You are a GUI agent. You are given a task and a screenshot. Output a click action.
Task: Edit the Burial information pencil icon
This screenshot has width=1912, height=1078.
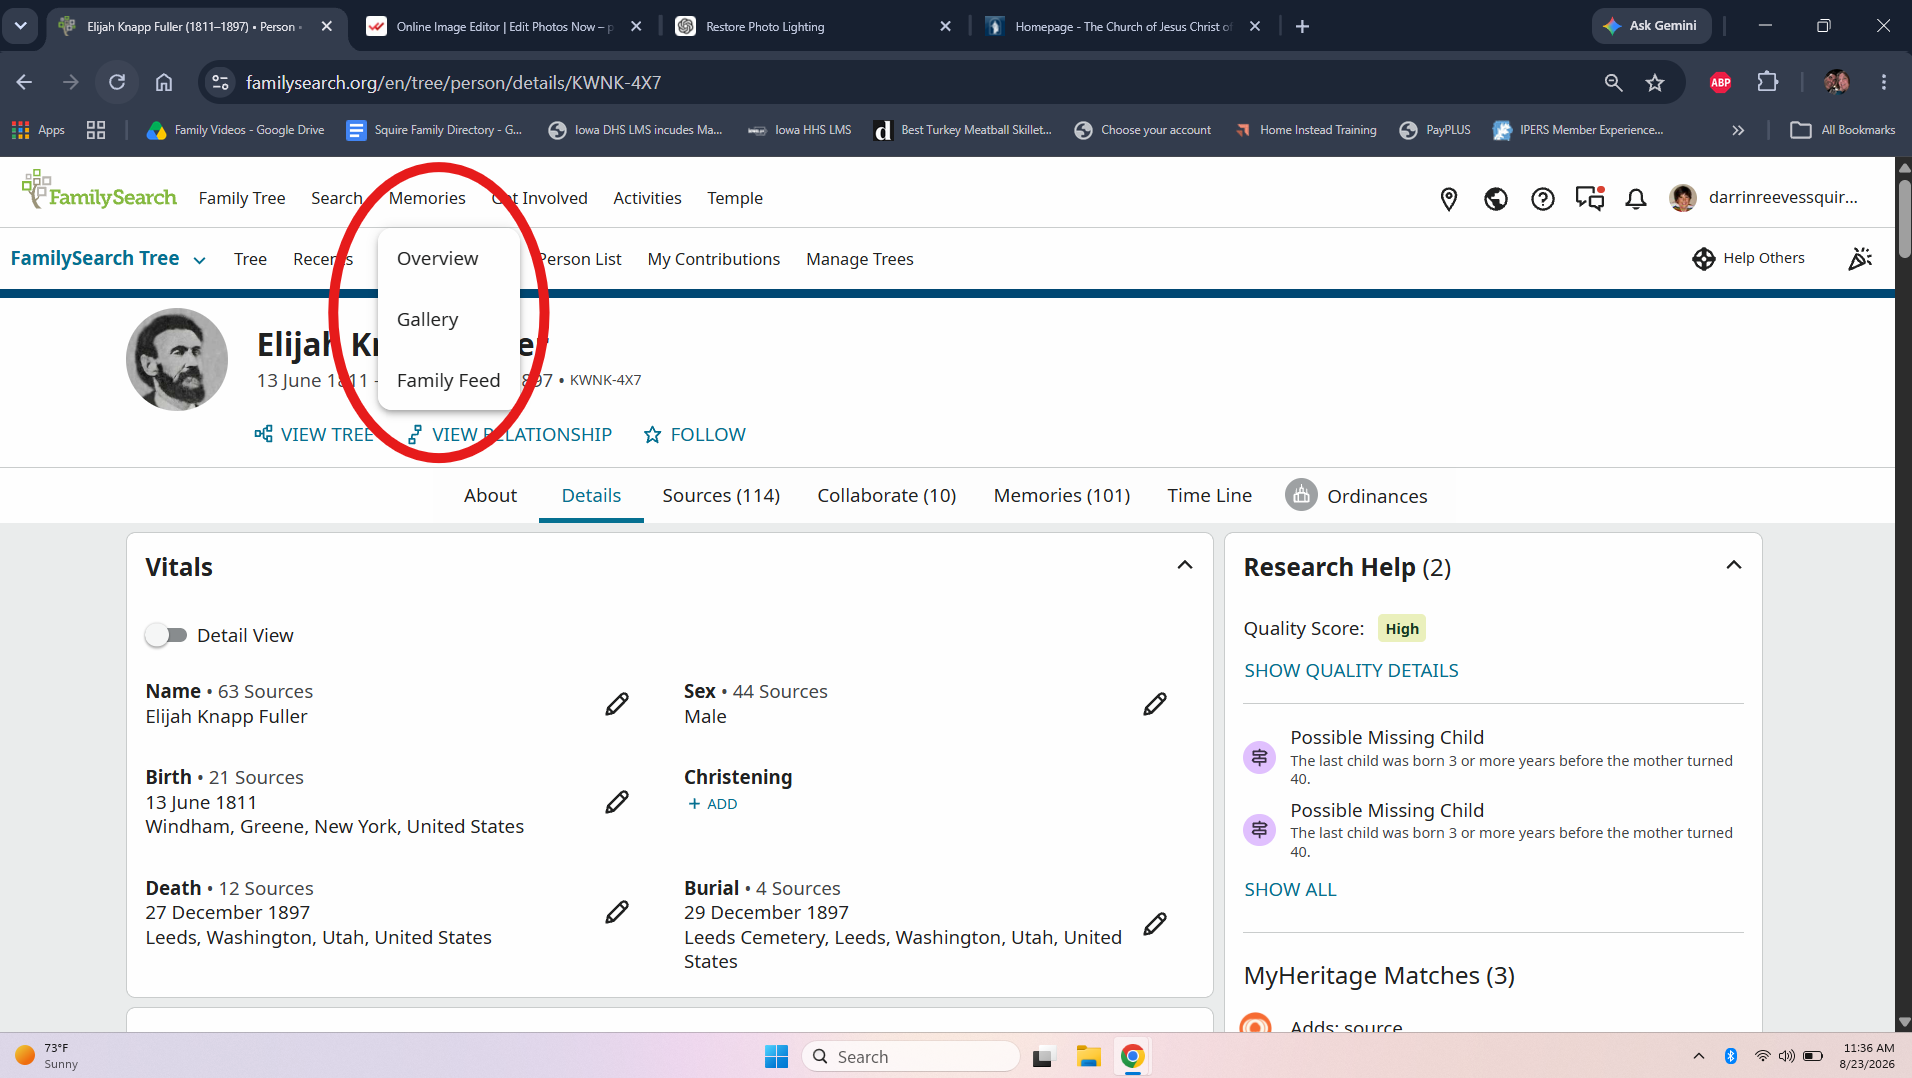coord(1155,924)
